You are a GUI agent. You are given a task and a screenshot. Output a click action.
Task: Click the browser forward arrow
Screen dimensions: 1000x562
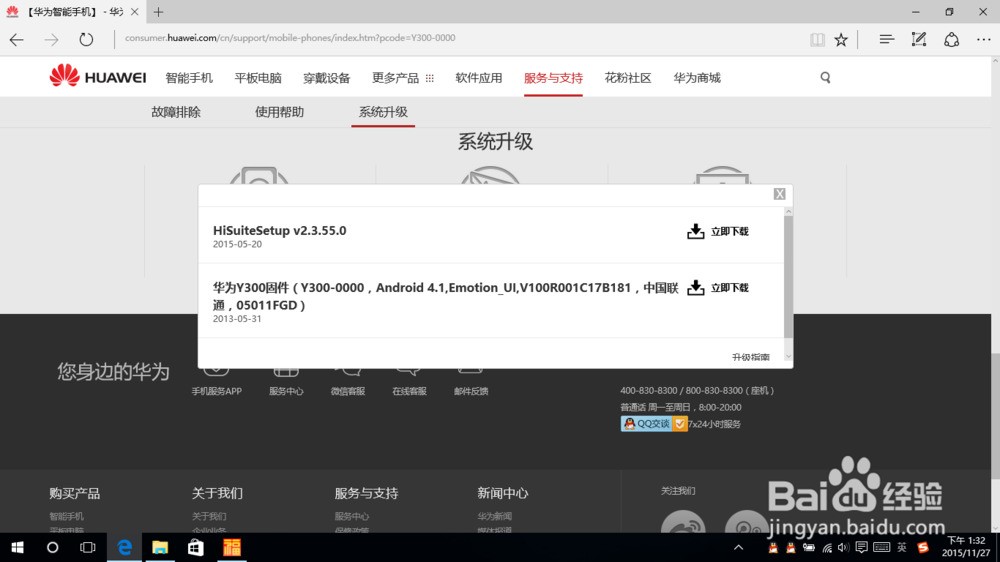pyautogui.click(x=52, y=40)
